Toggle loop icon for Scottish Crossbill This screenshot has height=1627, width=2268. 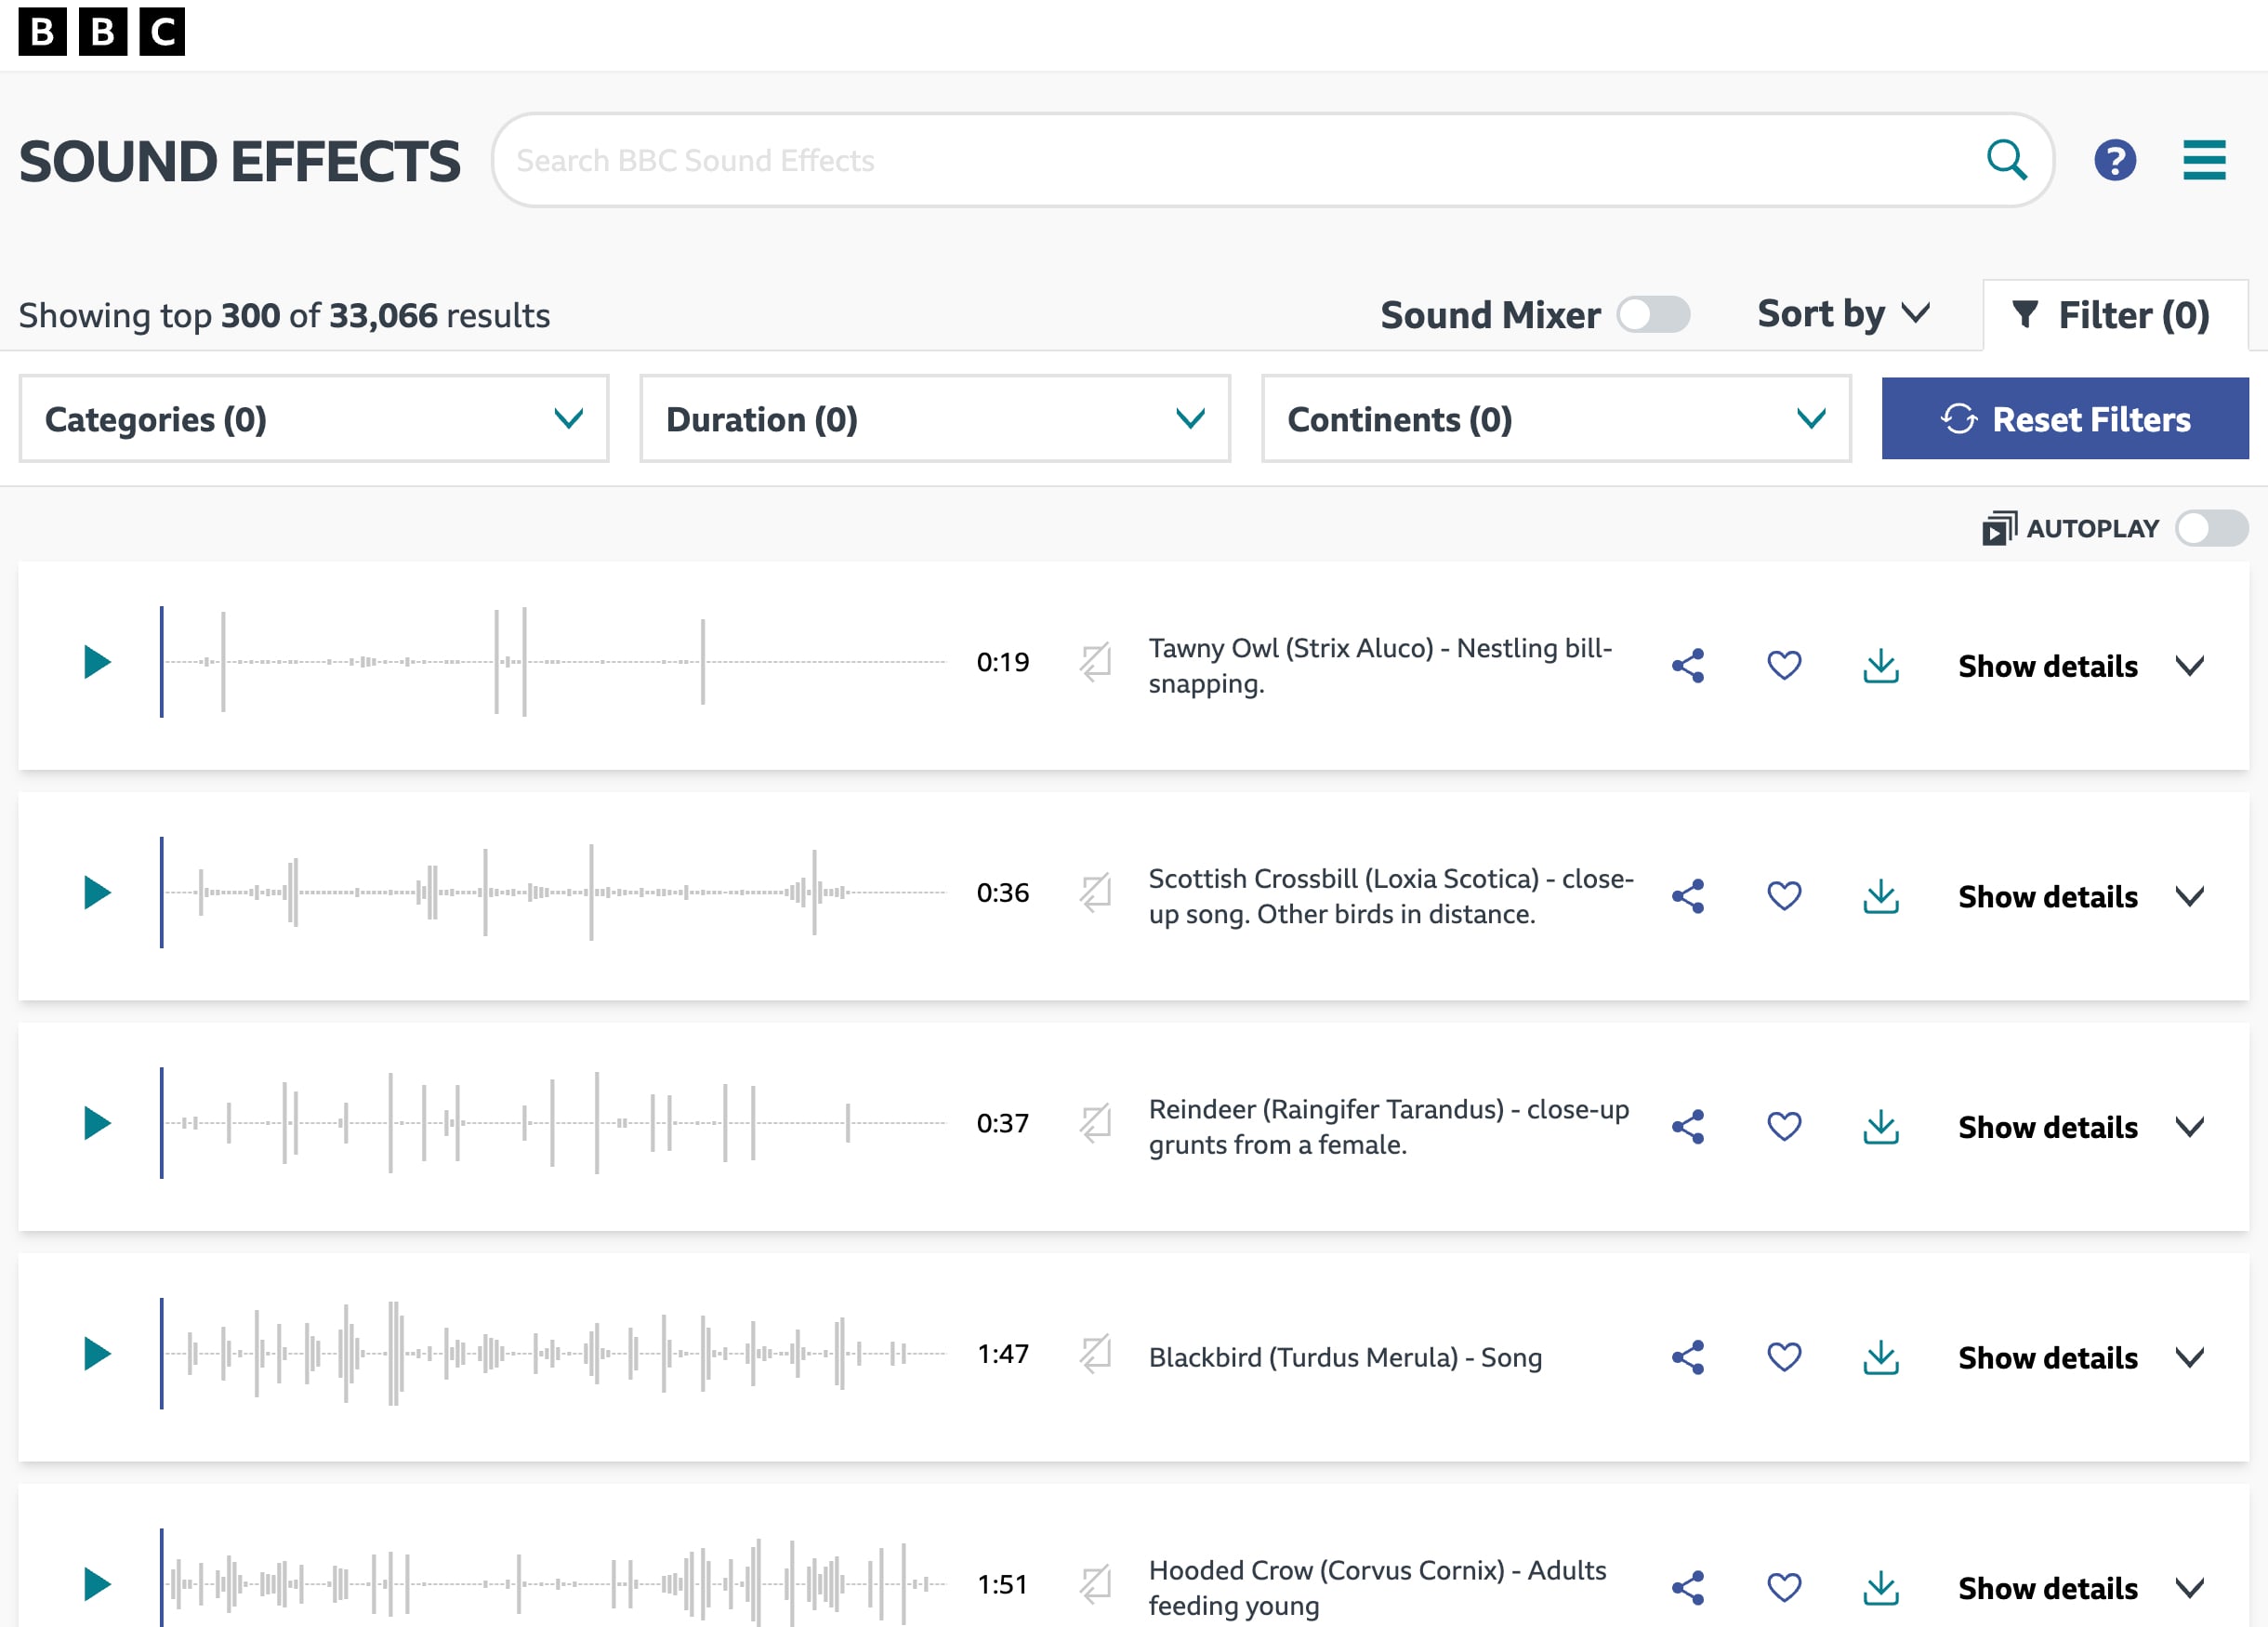pos(1095,892)
